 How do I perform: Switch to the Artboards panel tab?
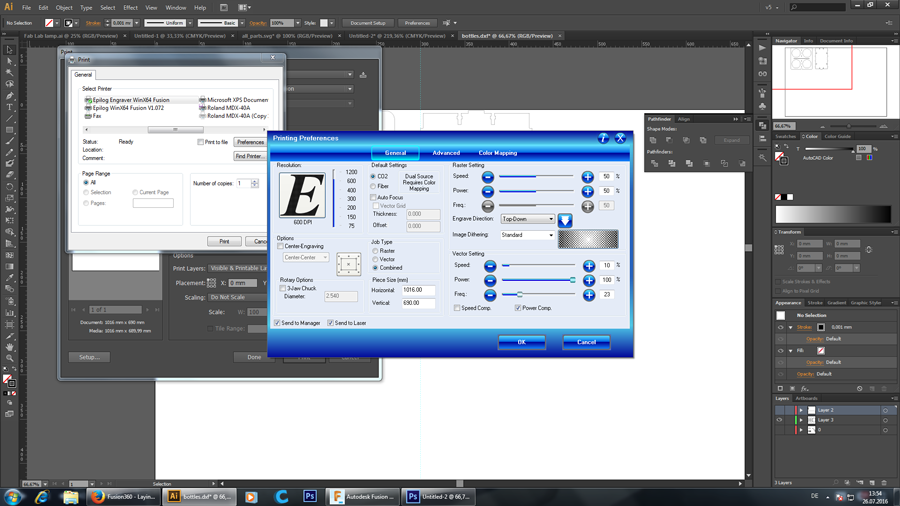806,398
